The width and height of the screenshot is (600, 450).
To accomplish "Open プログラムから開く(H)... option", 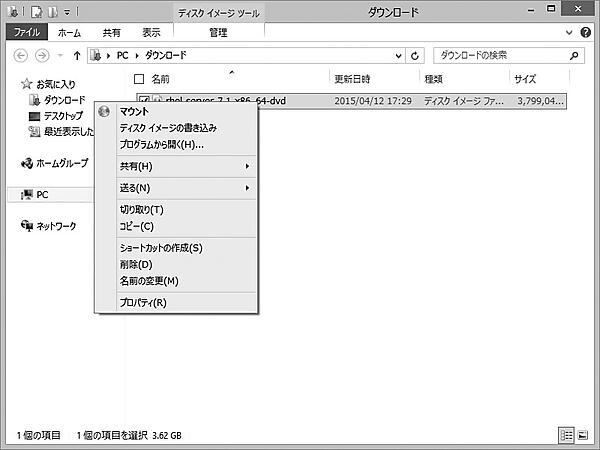I will [161, 145].
